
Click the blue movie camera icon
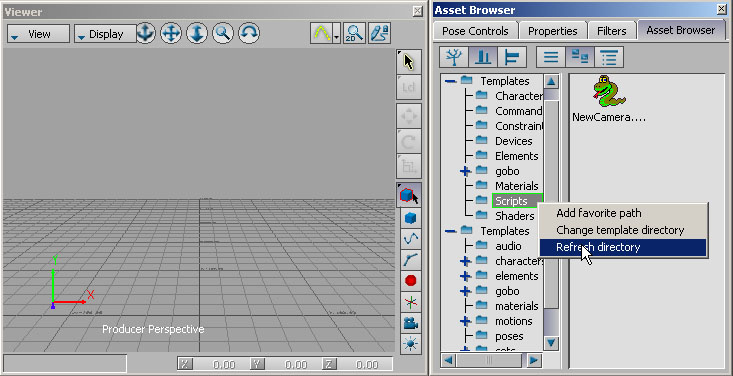(x=410, y=323)
